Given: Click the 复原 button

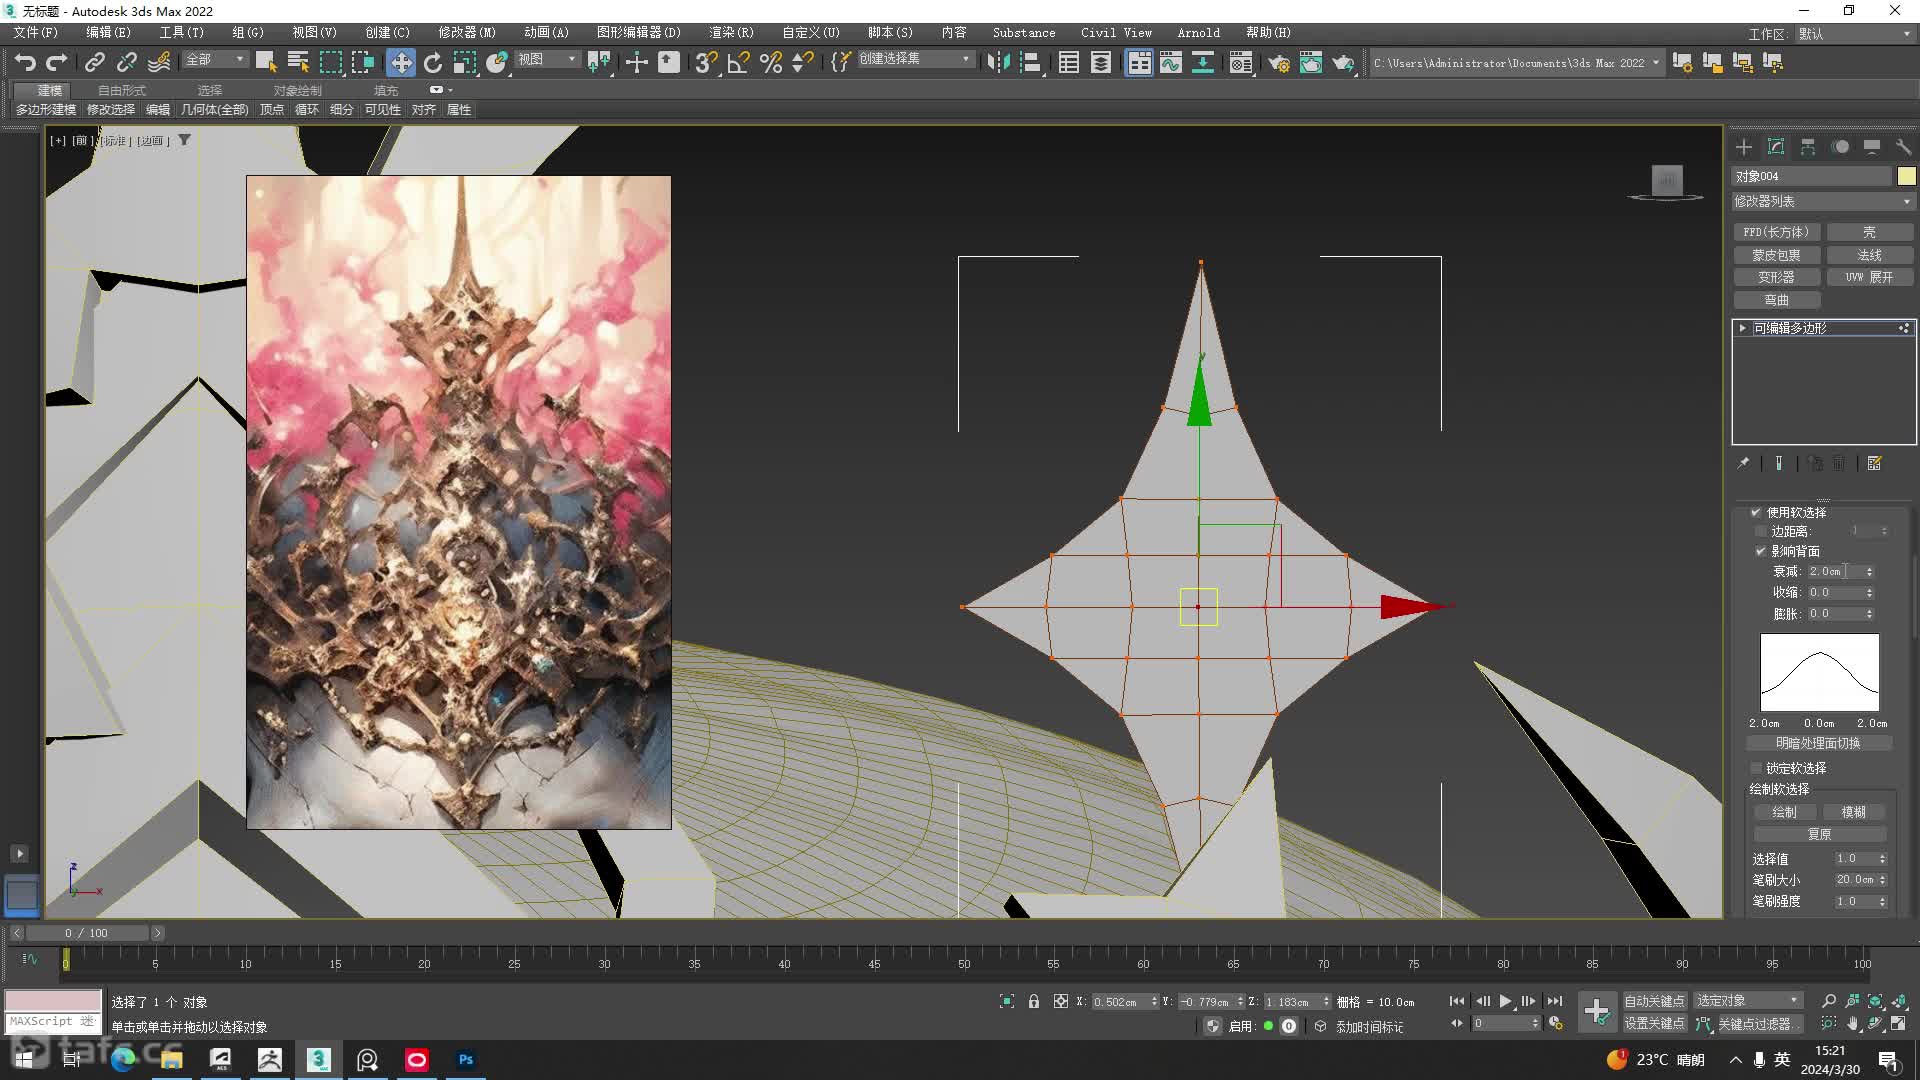Looking at the screenshot, I should 1819,834.
